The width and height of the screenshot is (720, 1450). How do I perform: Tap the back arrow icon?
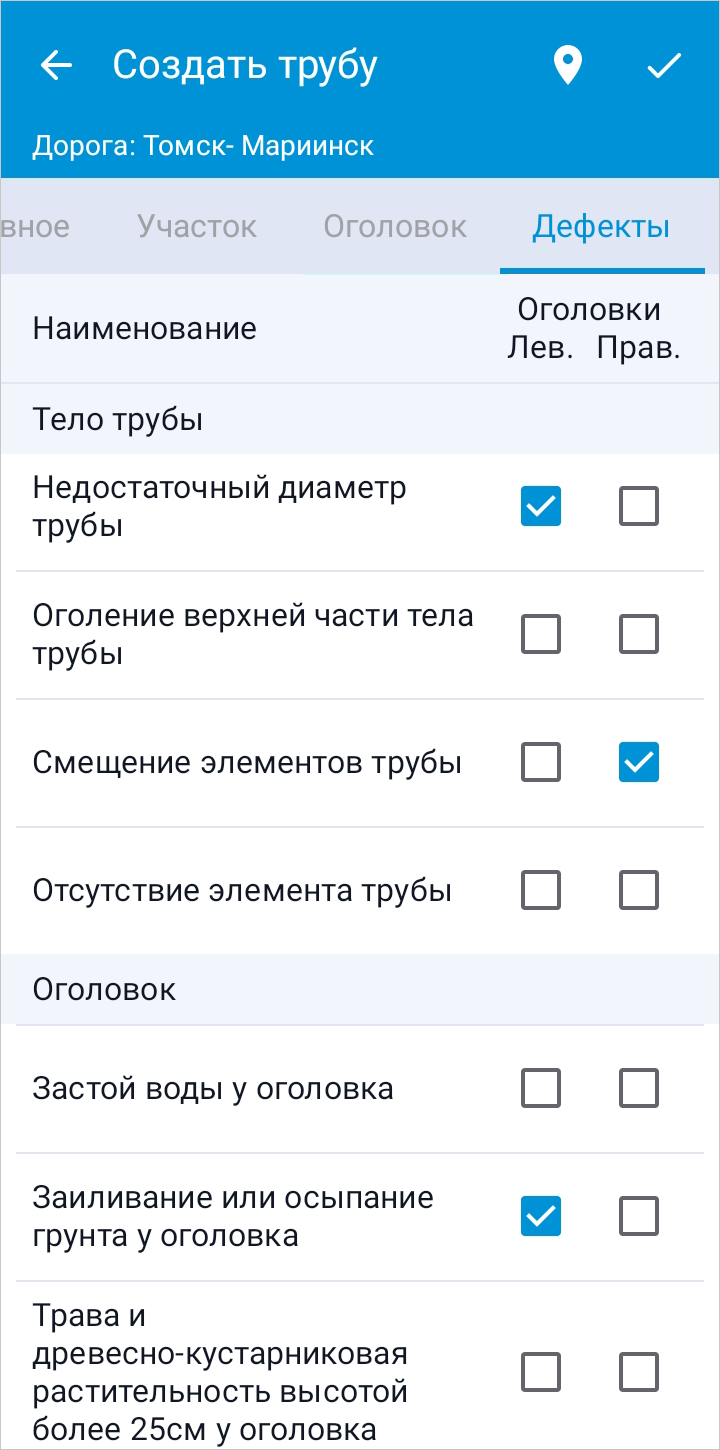tap(57, 66)
